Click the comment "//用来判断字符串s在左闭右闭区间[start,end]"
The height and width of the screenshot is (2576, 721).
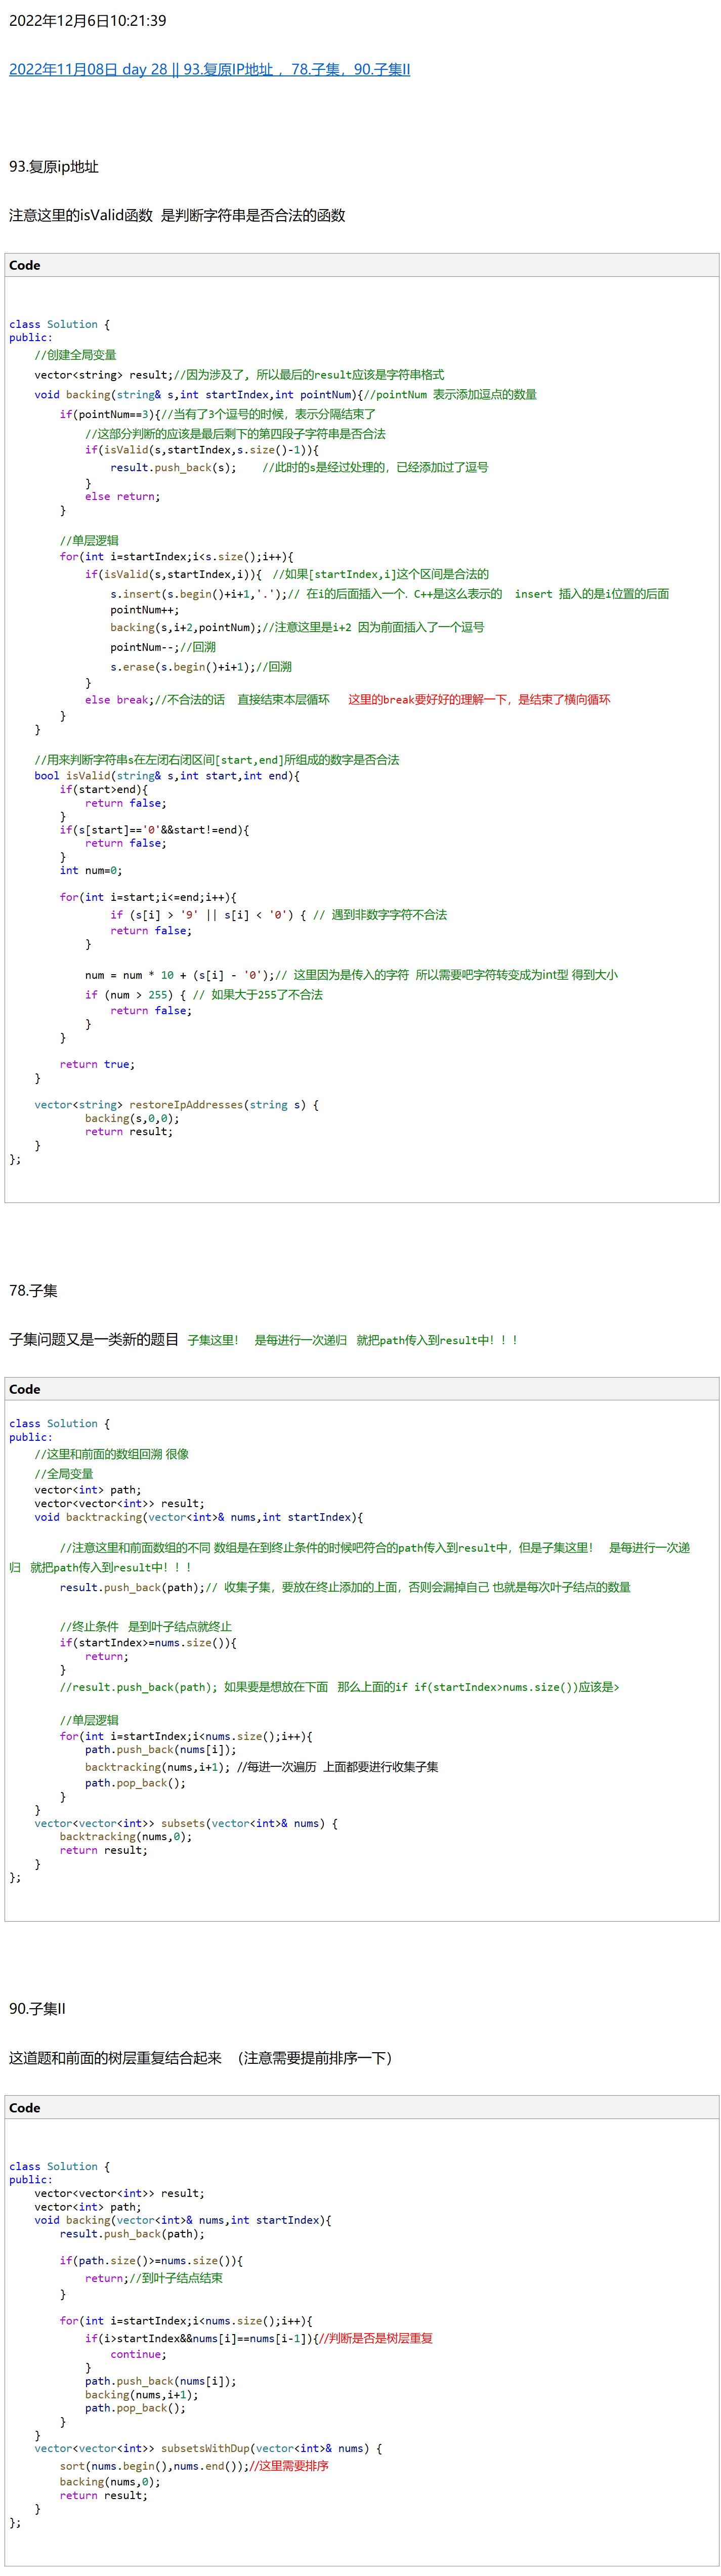point(159,760)
